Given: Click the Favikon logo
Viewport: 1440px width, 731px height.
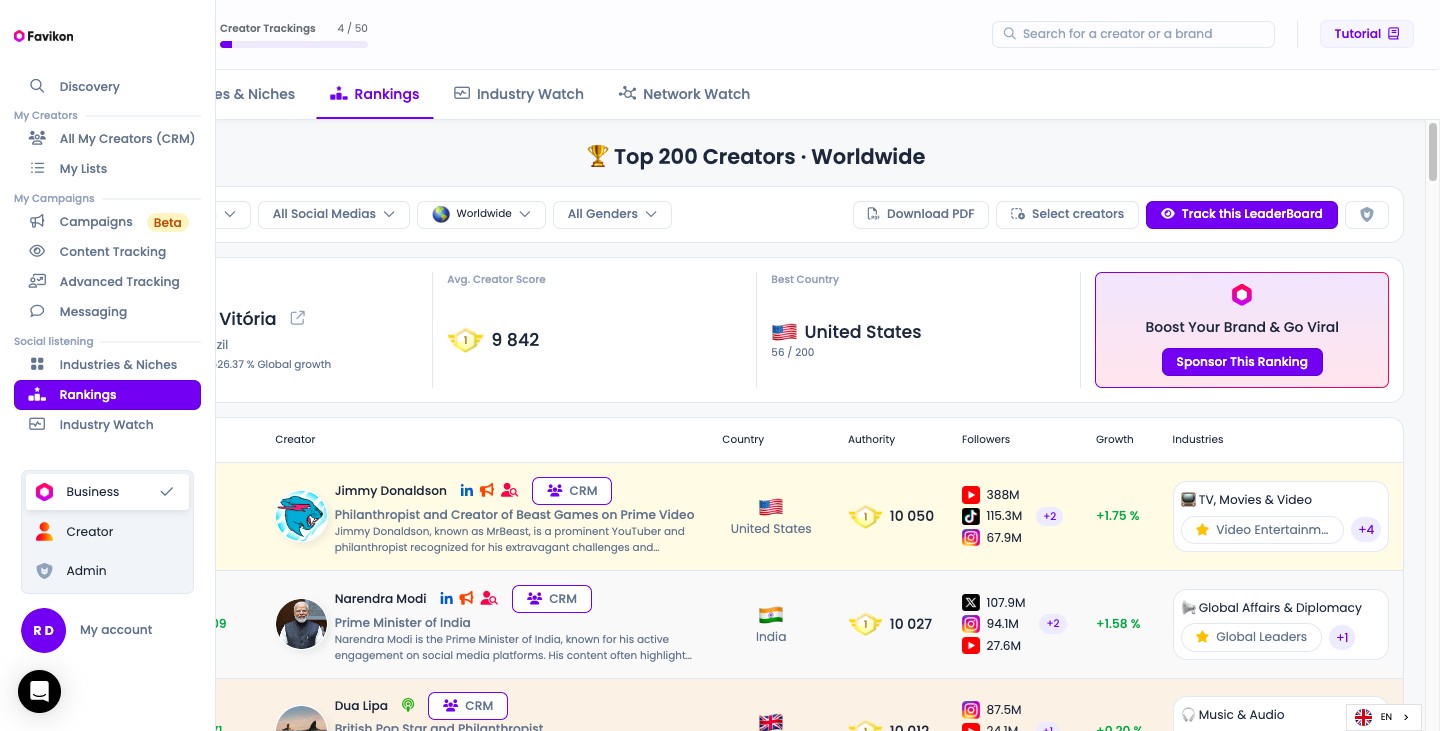Looking at the screenshot, I should pyautogui.click(x=44, y=36).
